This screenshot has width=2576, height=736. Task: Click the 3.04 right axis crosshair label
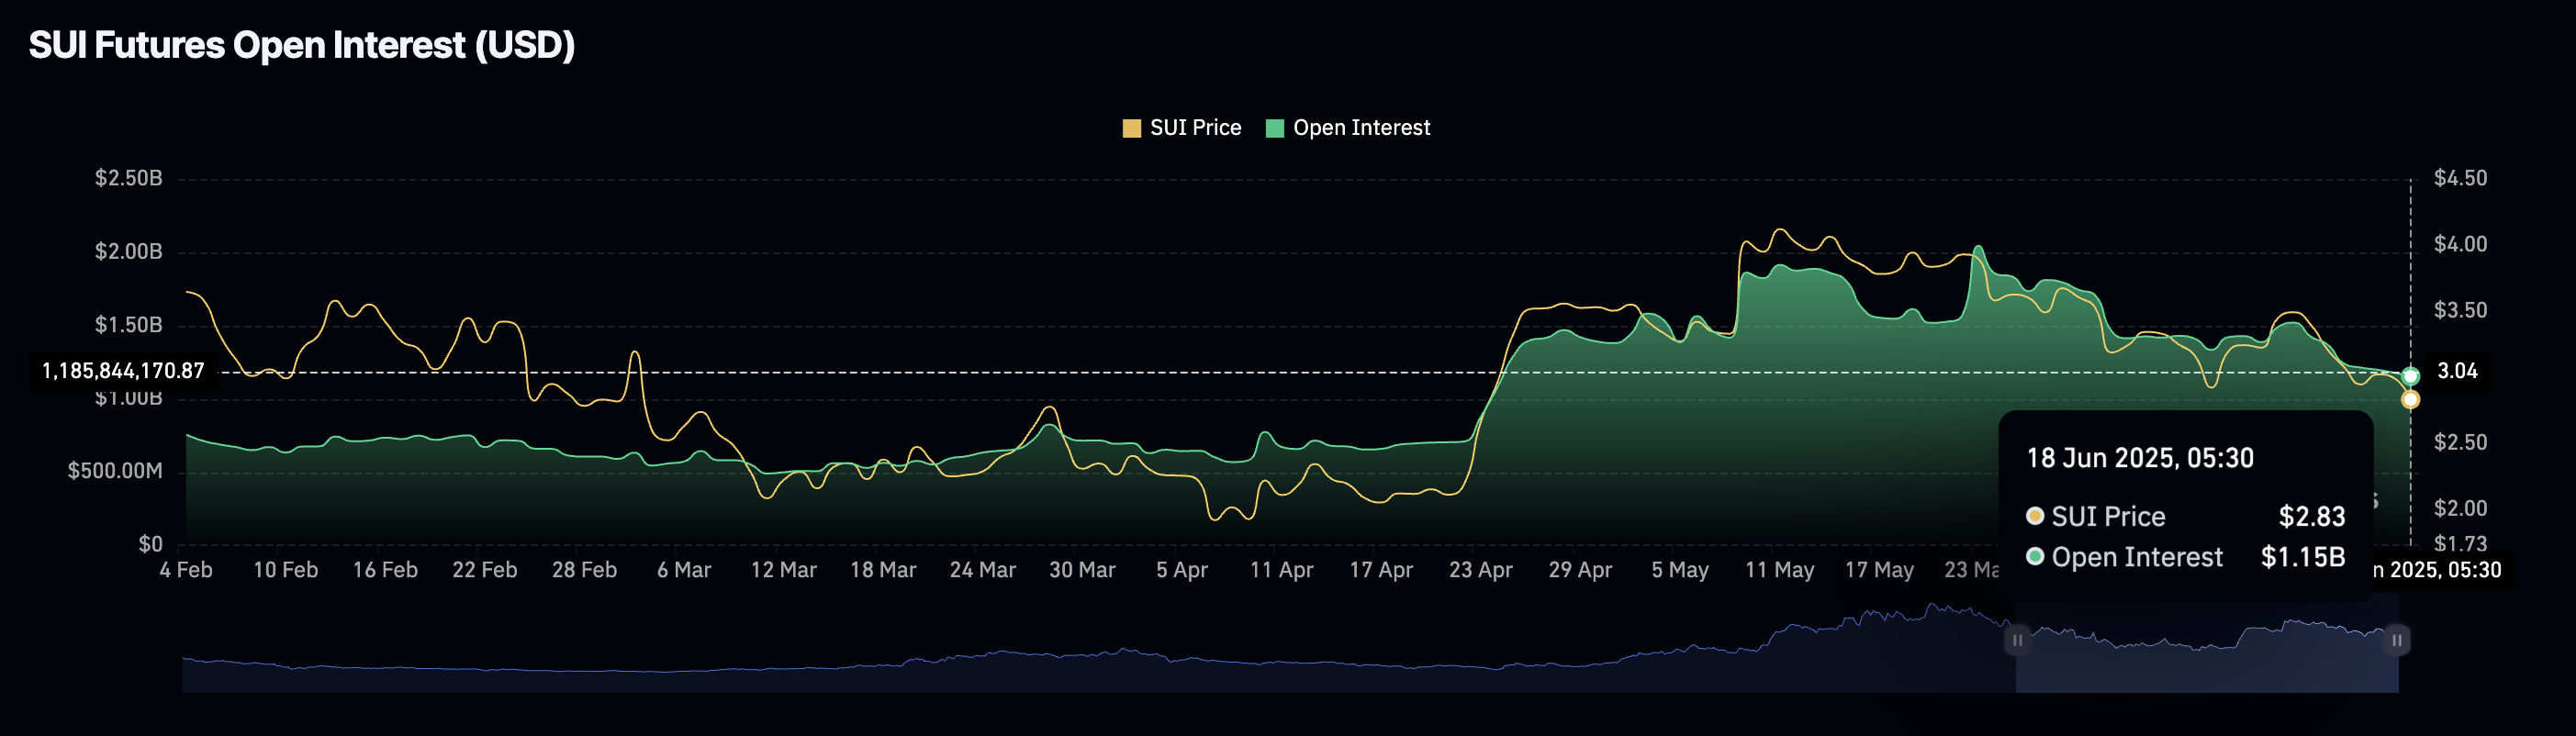point(2457,371)
